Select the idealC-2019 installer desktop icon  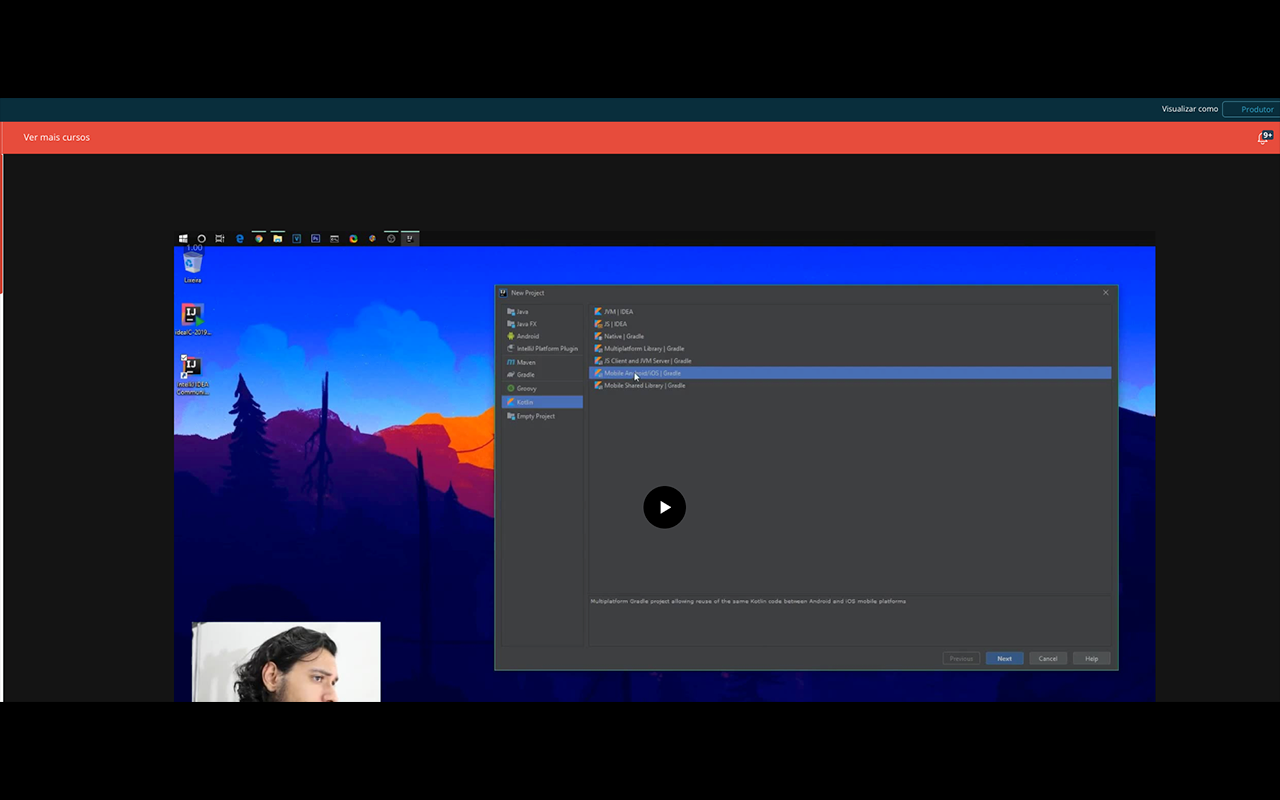coord(193,320)
